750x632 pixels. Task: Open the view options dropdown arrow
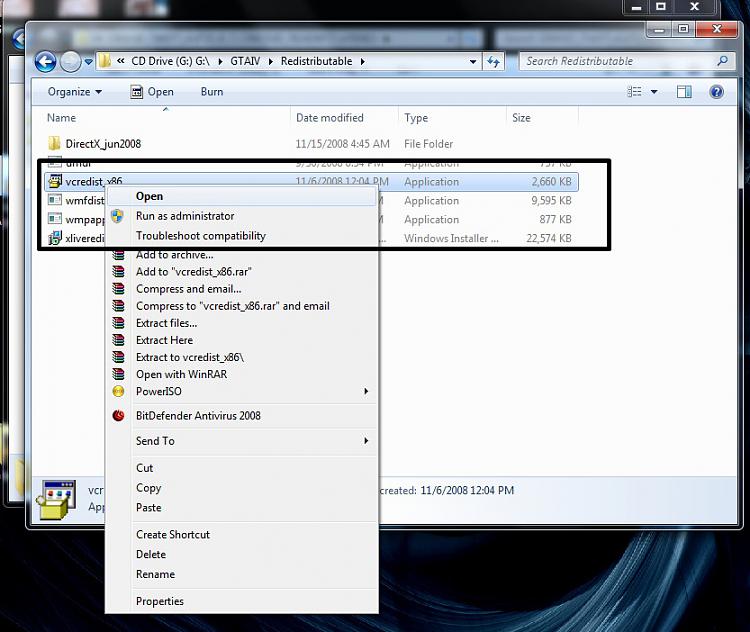coord(654,92)
